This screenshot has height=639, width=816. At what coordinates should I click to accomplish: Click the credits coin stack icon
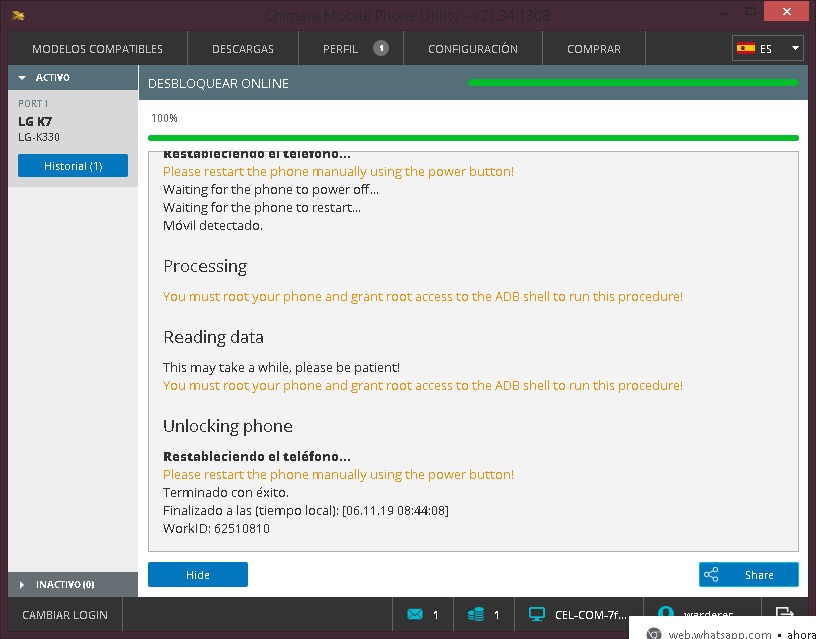476,615
